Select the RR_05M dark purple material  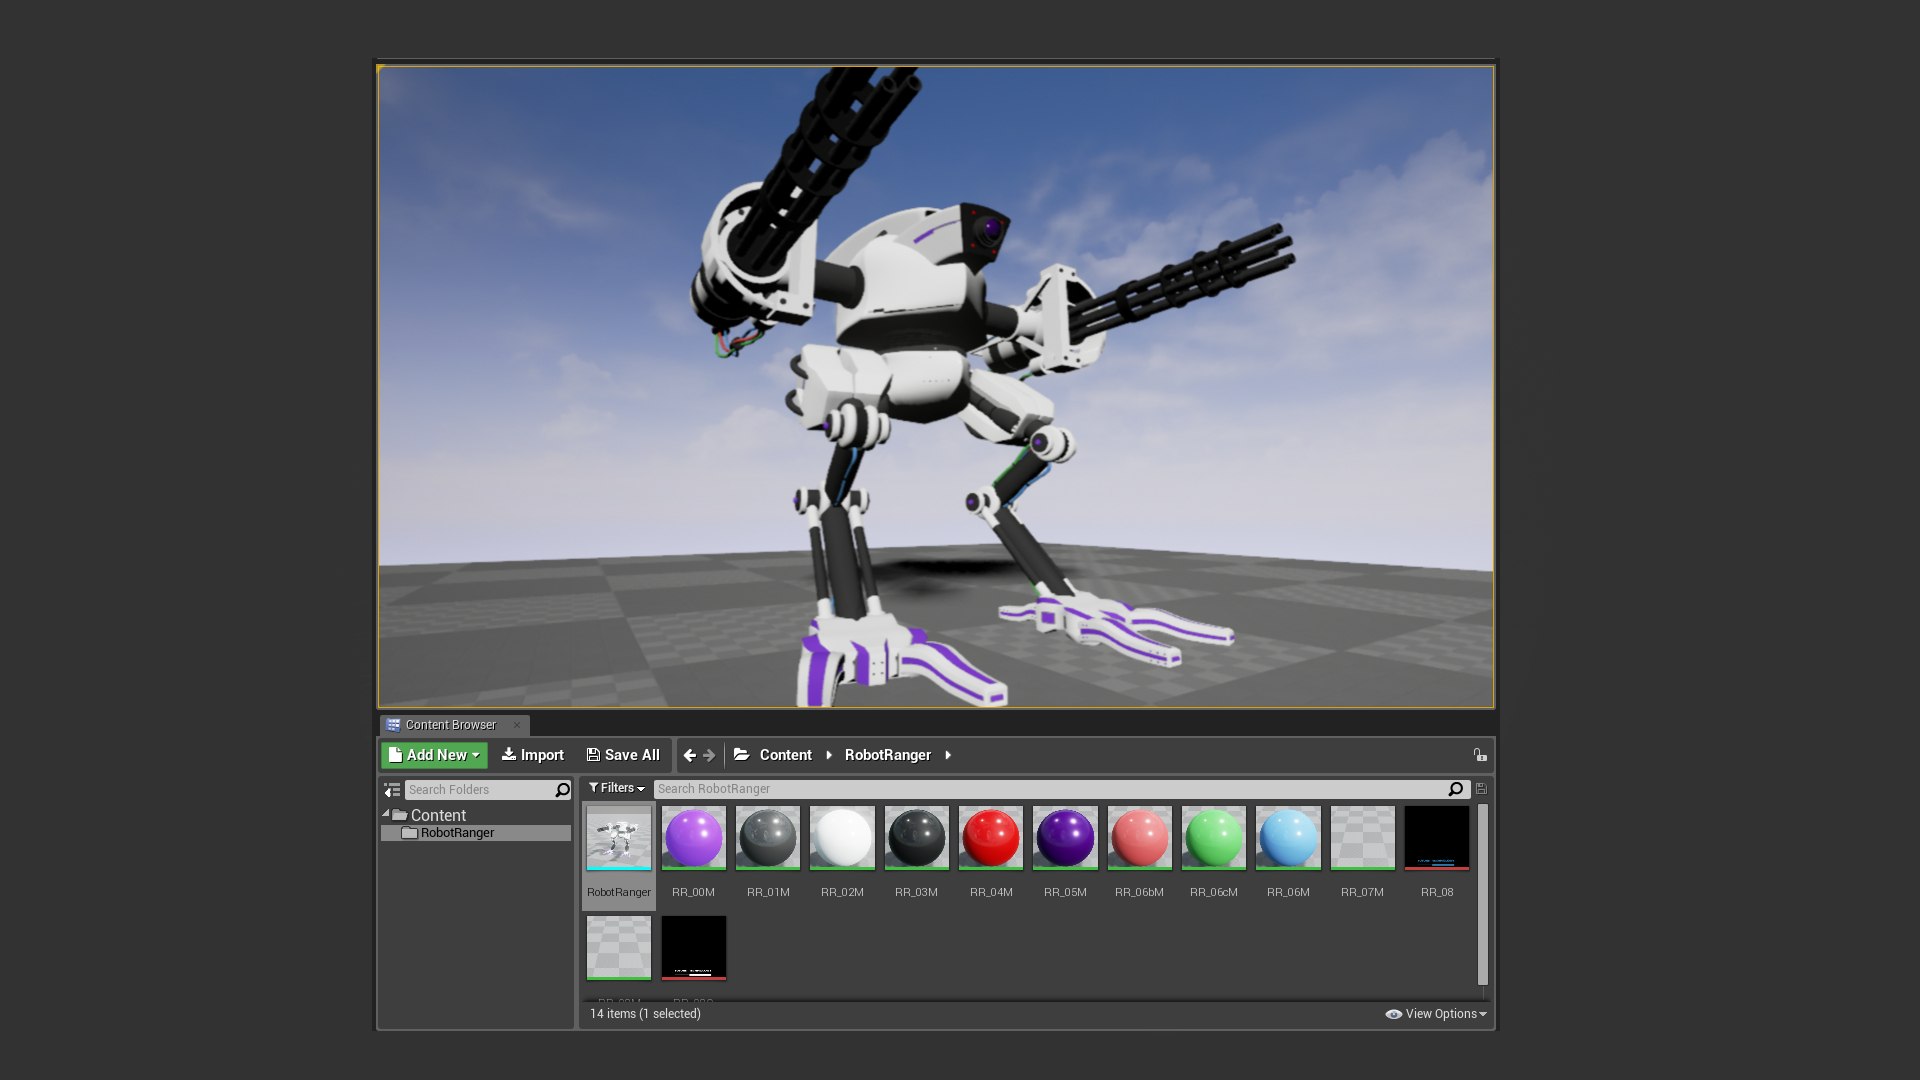coord(1065,838)
